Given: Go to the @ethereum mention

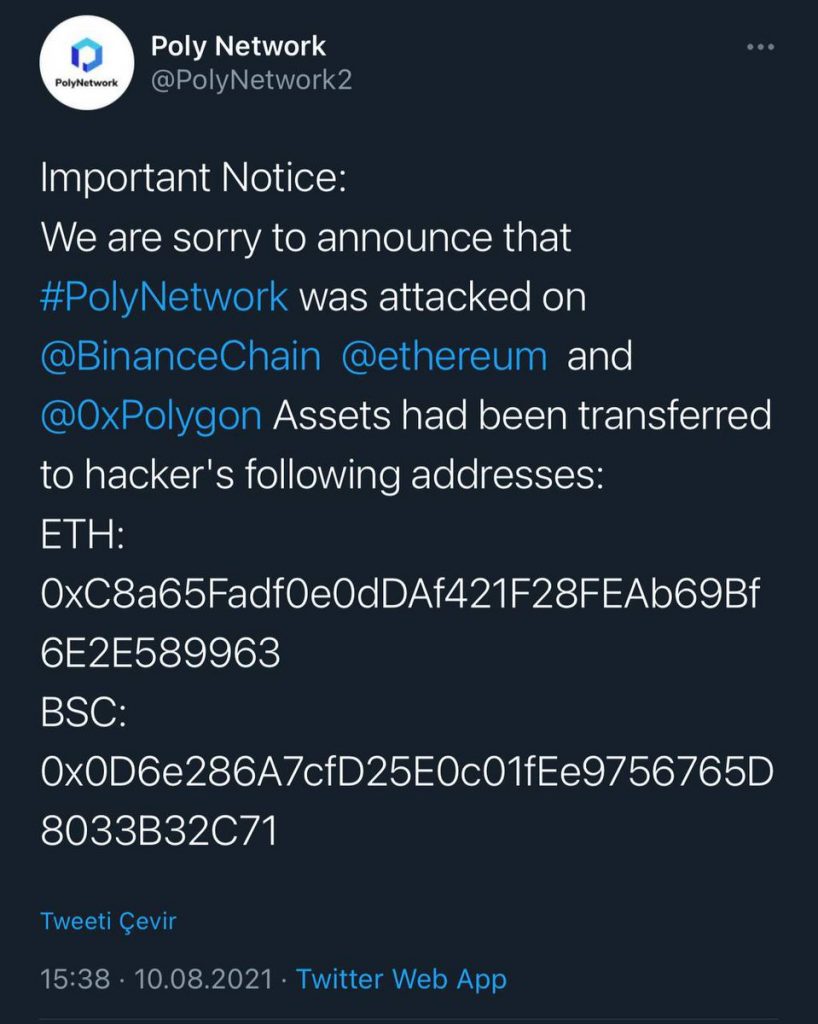Looking at the screenshot, I should [x=444, y=356].
